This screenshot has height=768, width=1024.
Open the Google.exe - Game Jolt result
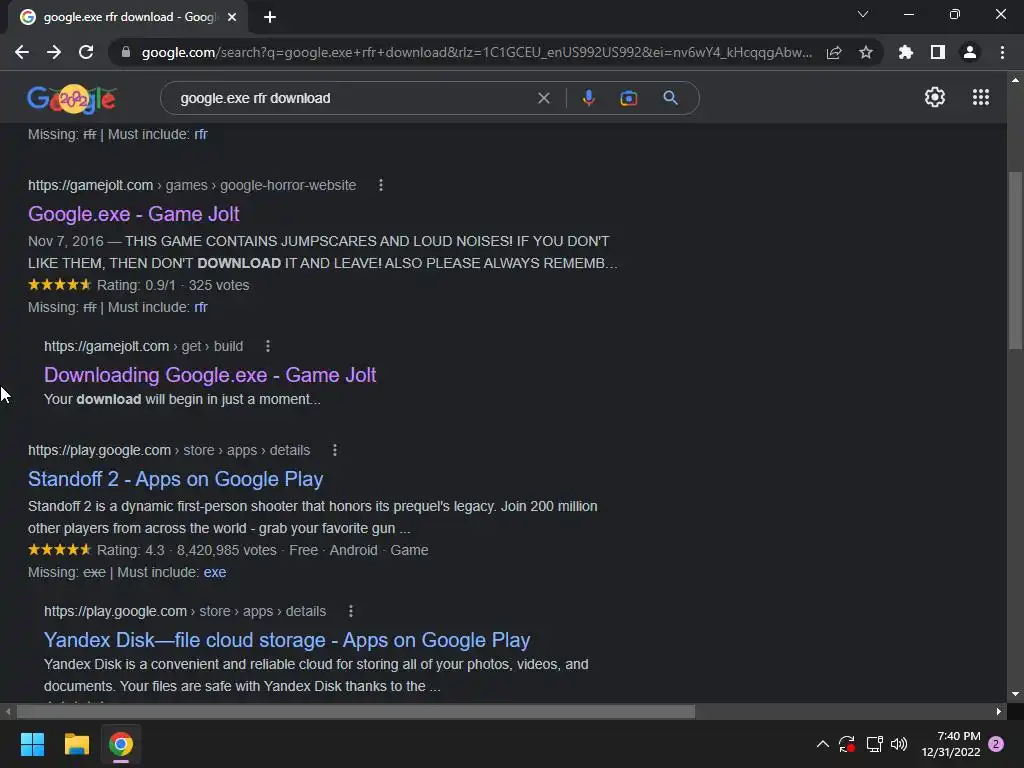coord(134,214)
